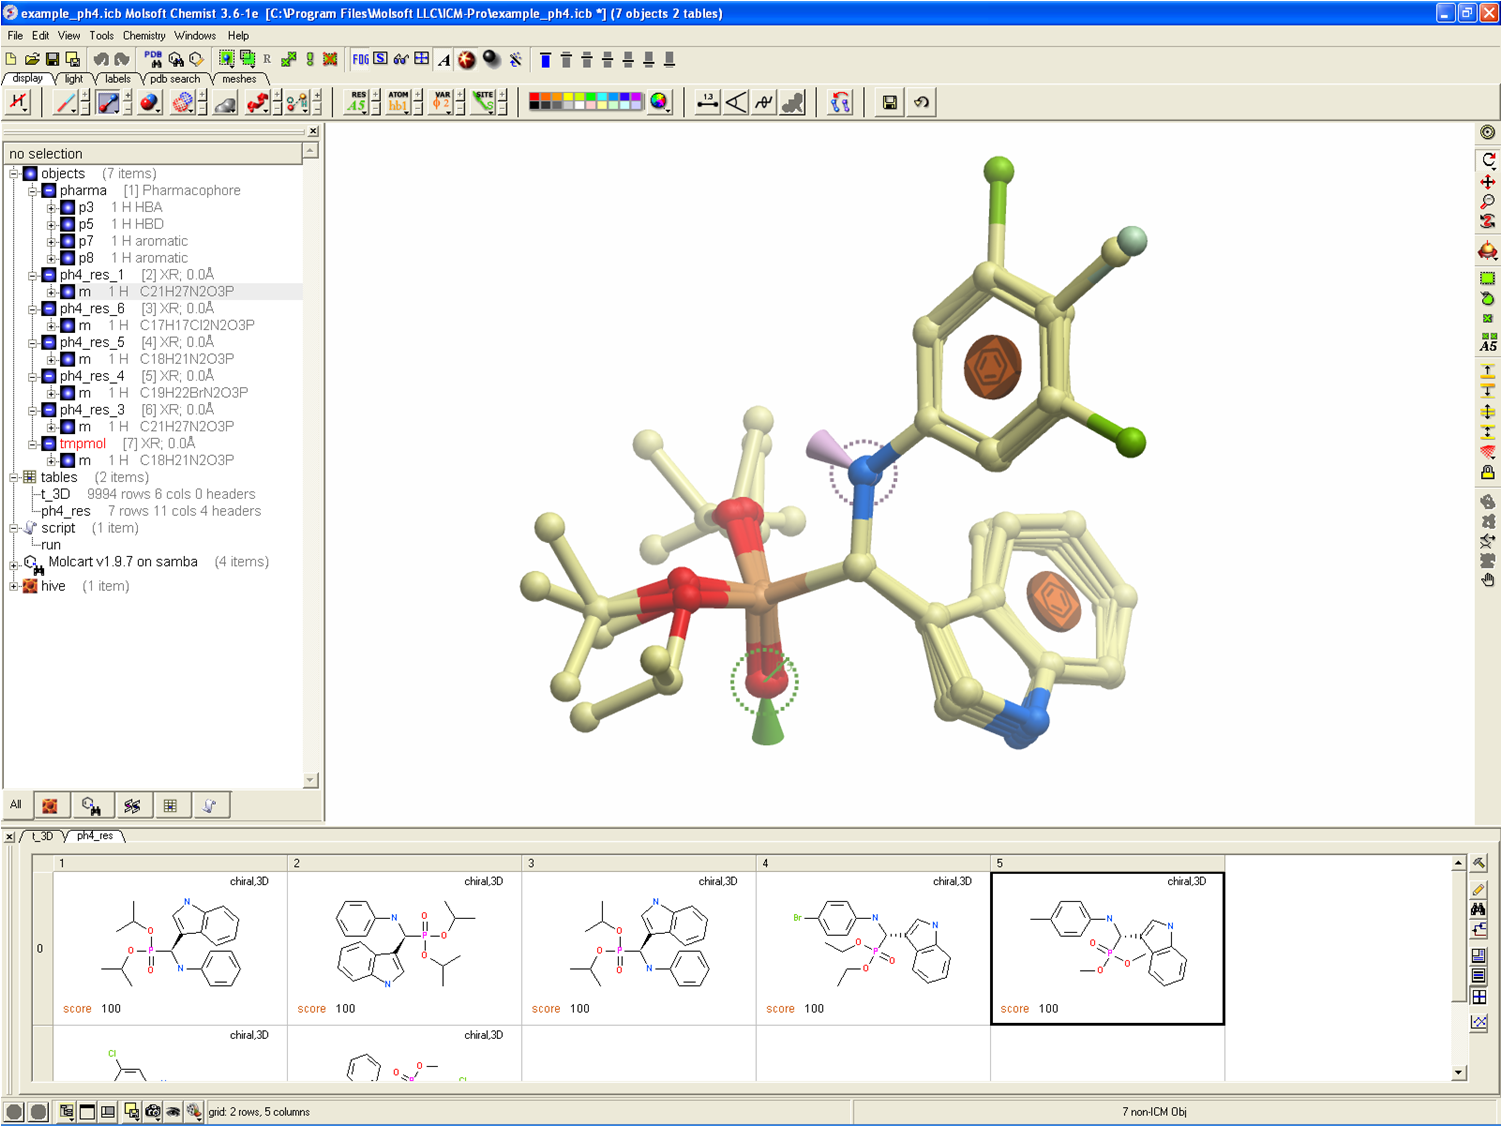Open the ph4_res table entry in tree
The image size is (1502, 1127).
pyautogui.click(x=66, y=511)
